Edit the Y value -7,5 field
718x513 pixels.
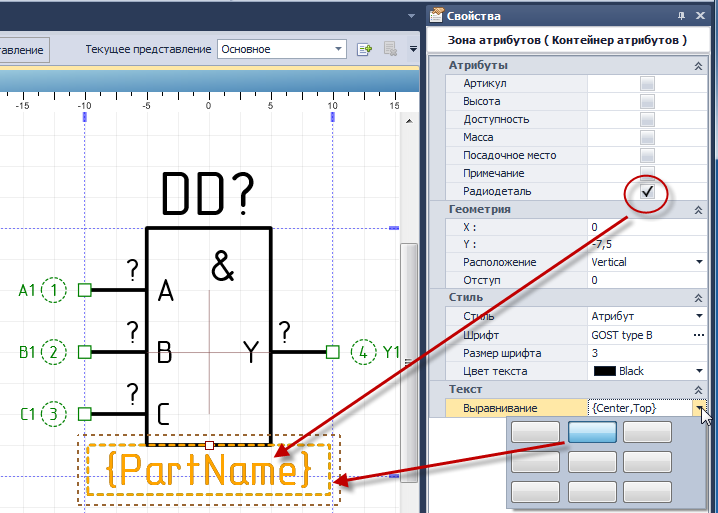point(647,245)
